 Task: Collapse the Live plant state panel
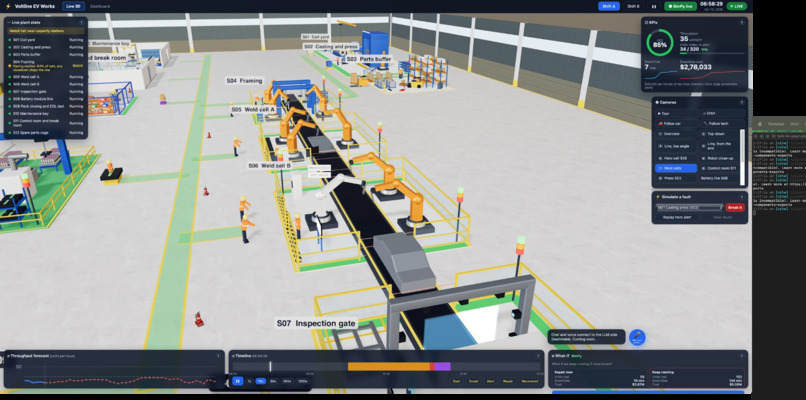(x=9, y=23)
